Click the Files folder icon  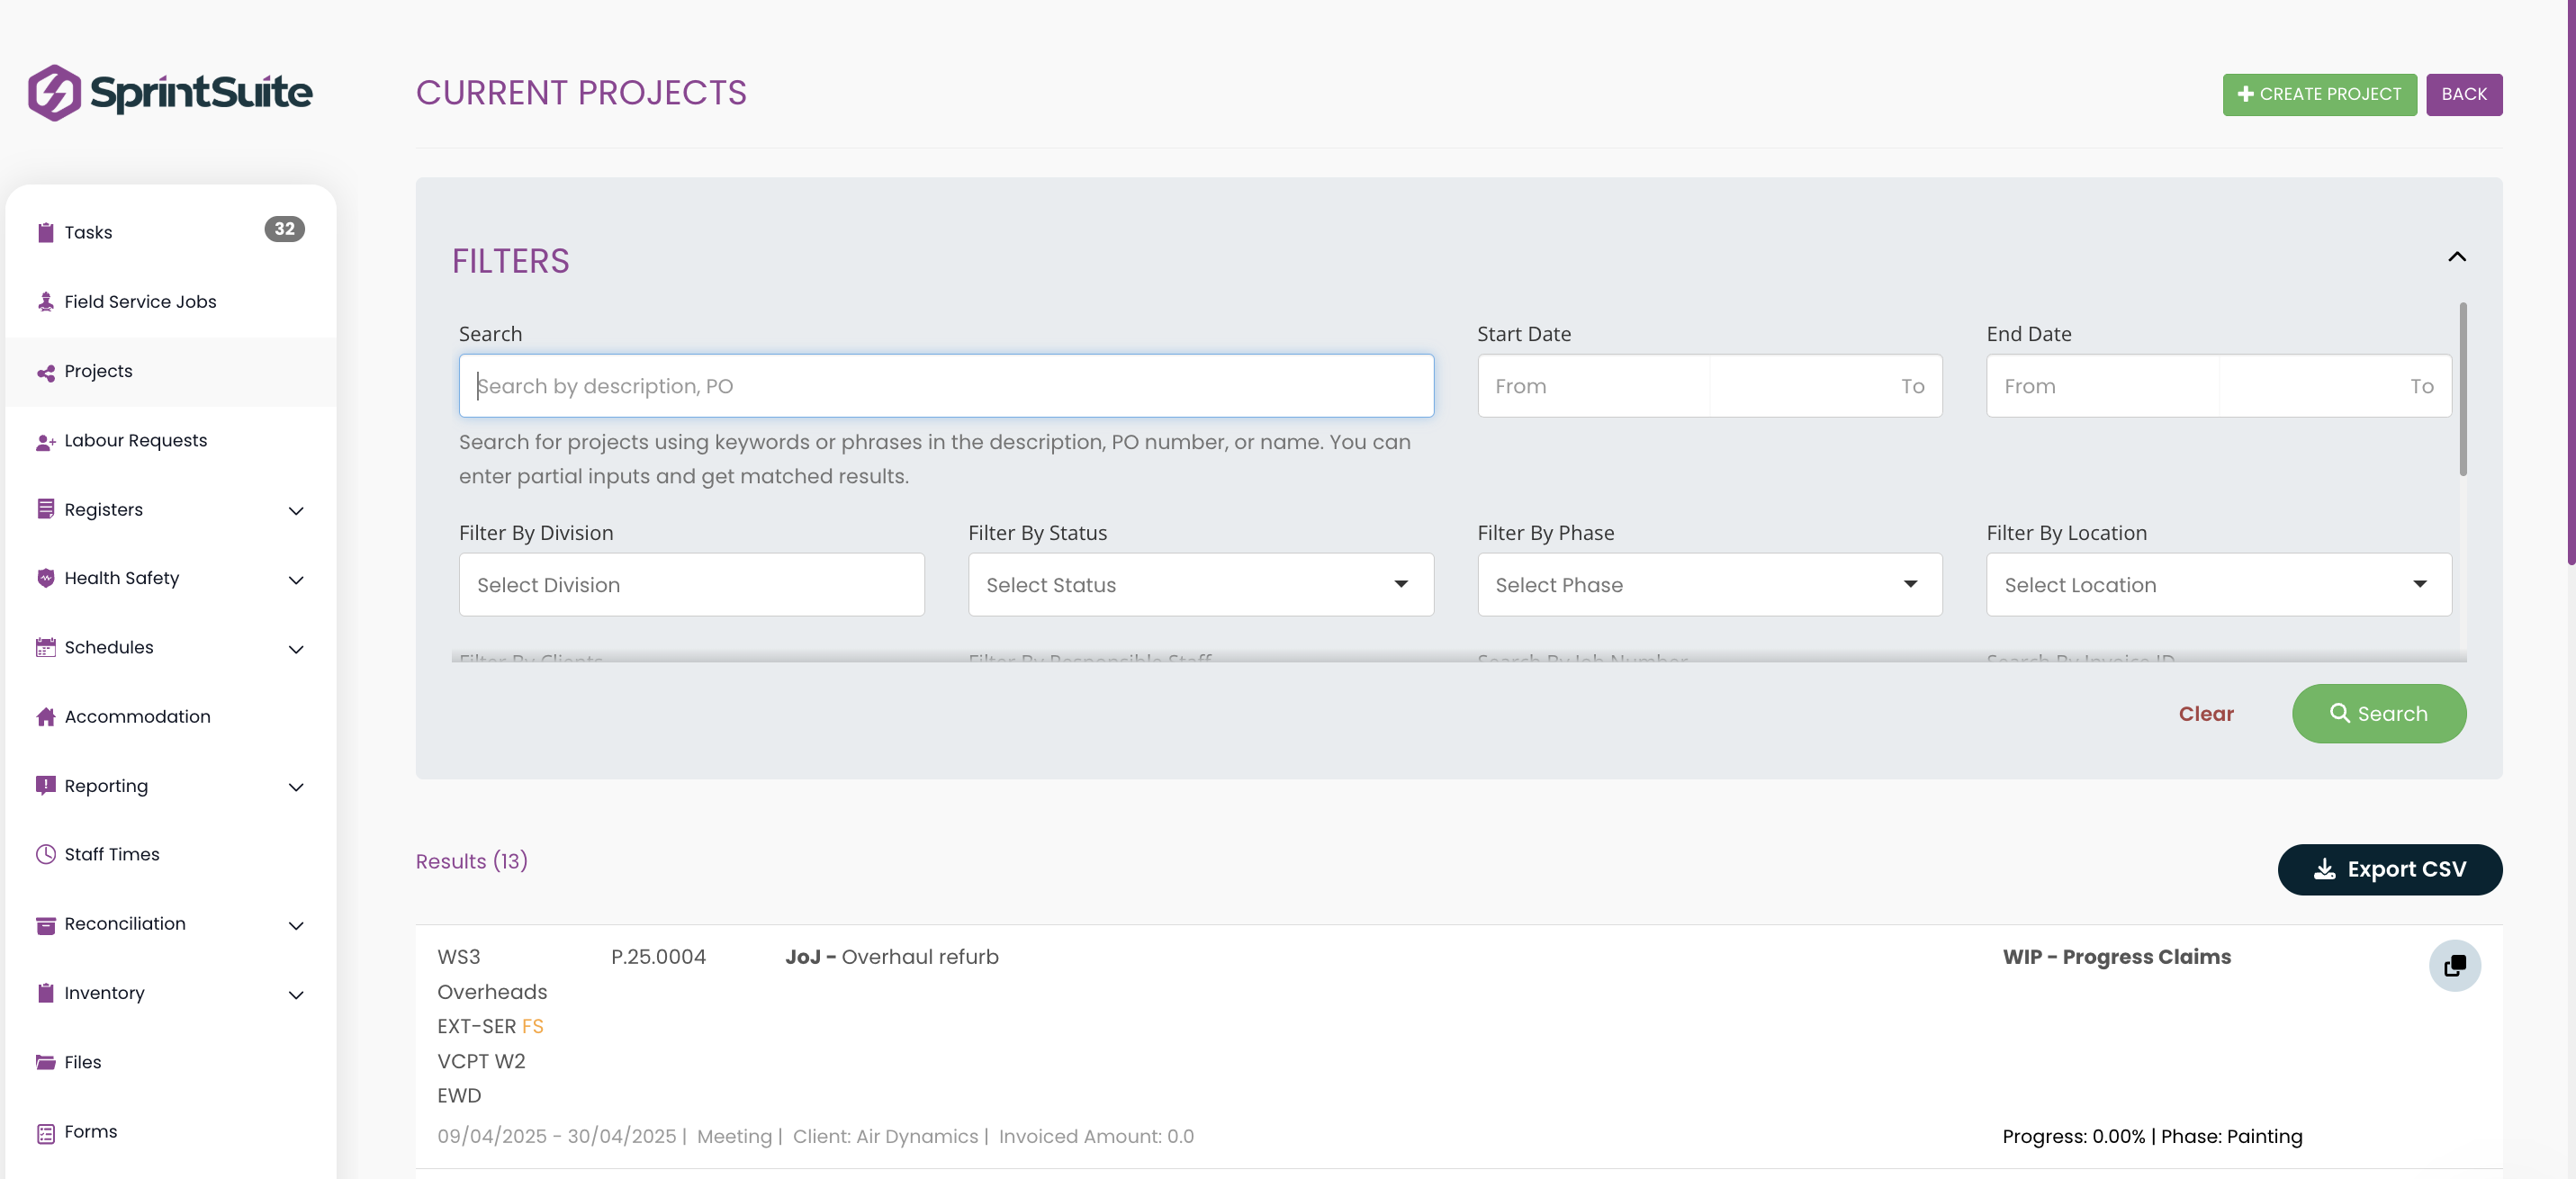tap(45, 1062)
